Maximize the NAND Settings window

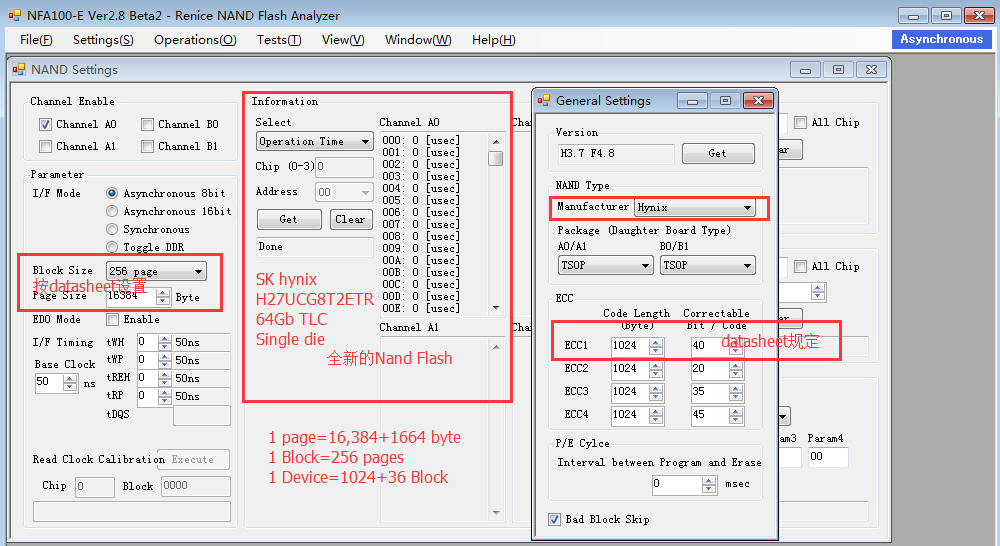pyautogui.click(x=839, y=70)
